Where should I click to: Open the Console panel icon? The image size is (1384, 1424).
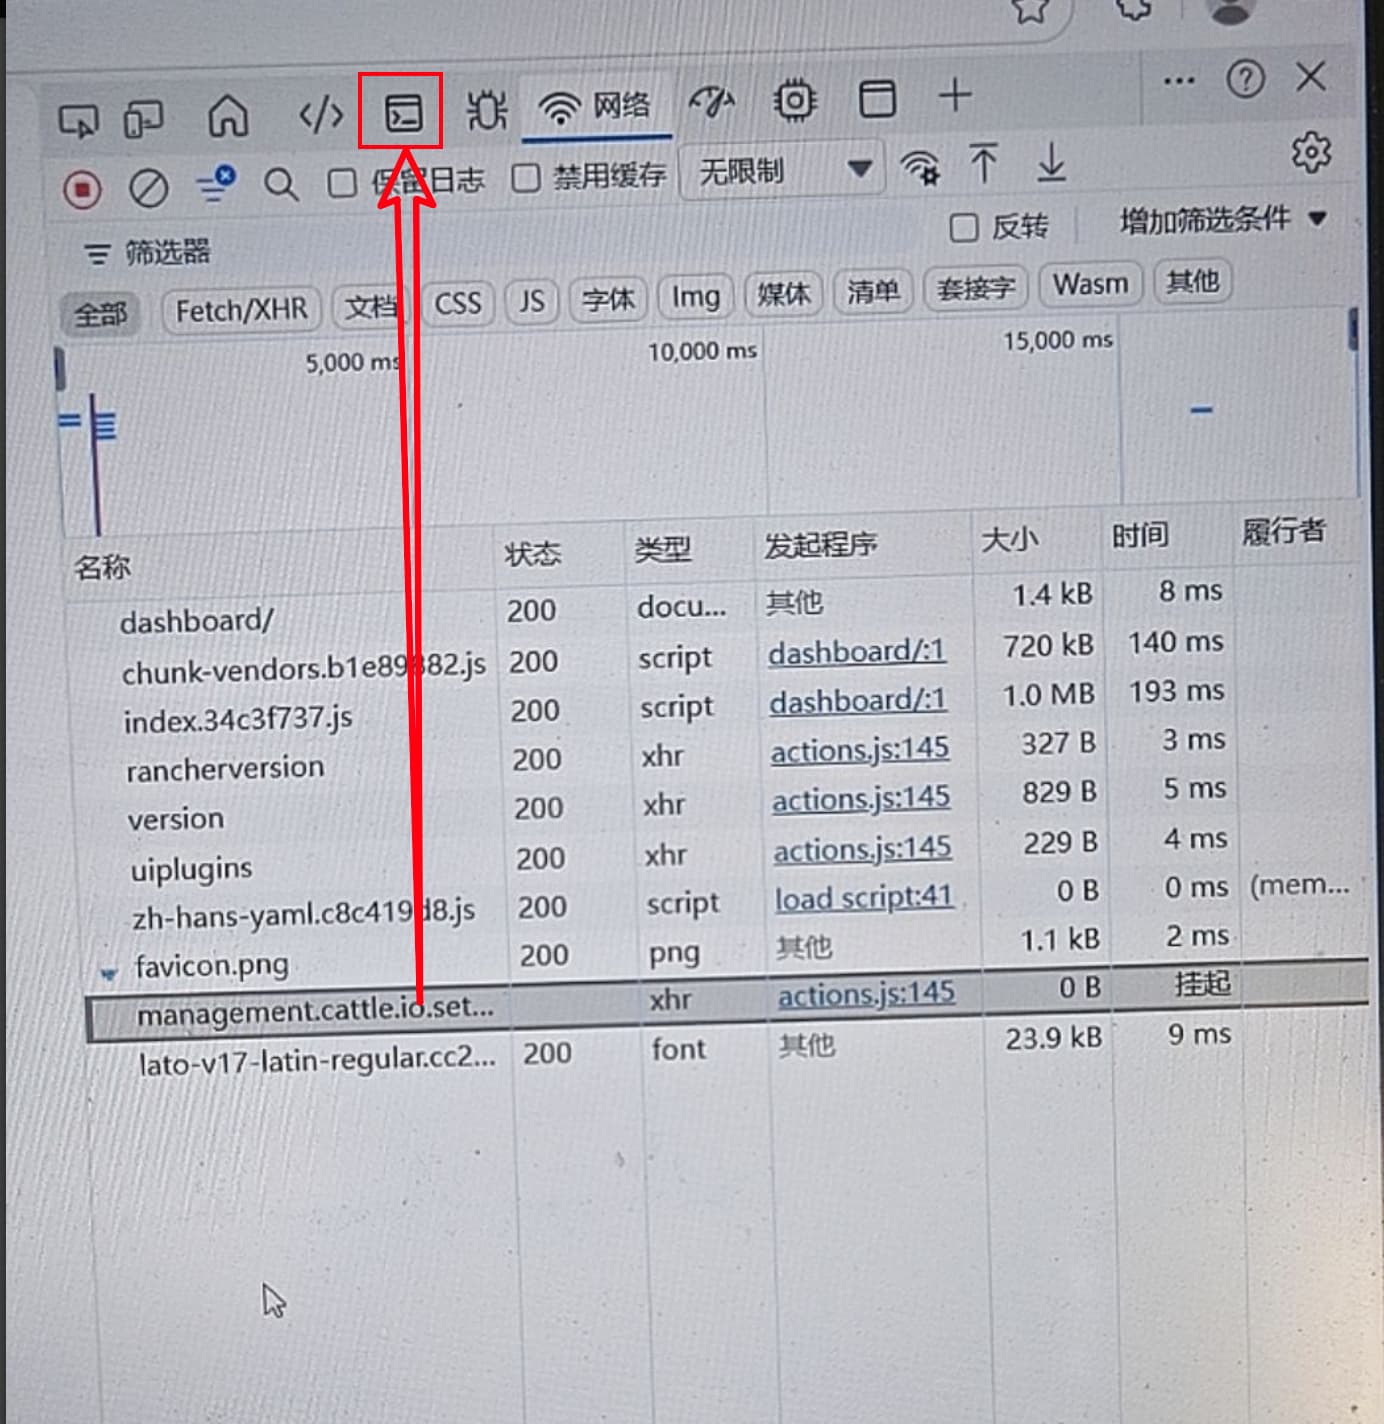point(402,112)
